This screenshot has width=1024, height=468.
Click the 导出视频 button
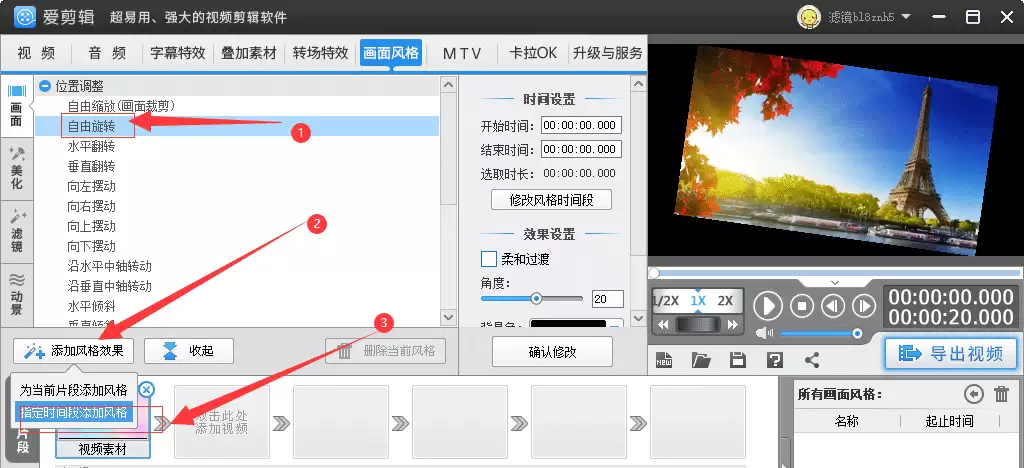coord(951,354)
